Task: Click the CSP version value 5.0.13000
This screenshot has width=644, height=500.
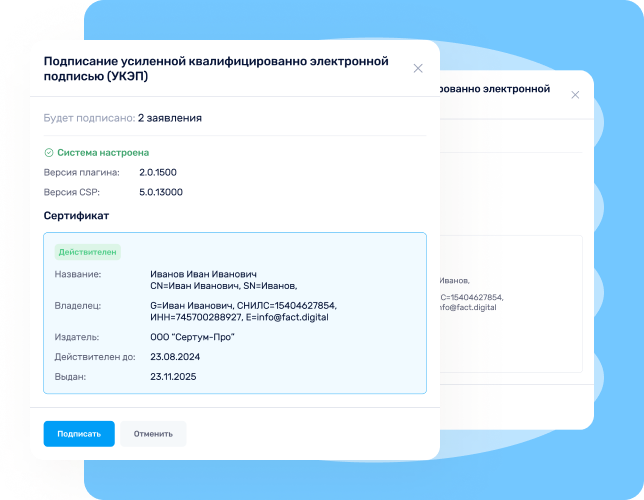Action: point(161,192)
